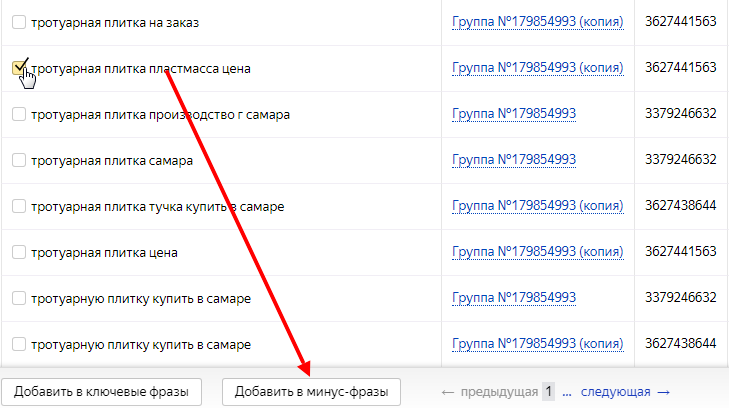Tick the "тротуарная плитка цена" checkbox

point(19,252)
